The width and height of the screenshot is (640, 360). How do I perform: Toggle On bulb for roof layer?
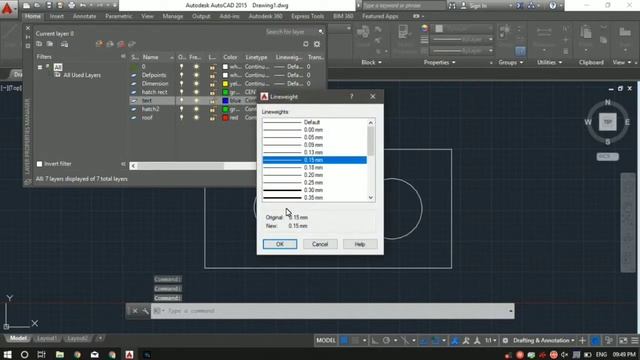coord(182,118)
